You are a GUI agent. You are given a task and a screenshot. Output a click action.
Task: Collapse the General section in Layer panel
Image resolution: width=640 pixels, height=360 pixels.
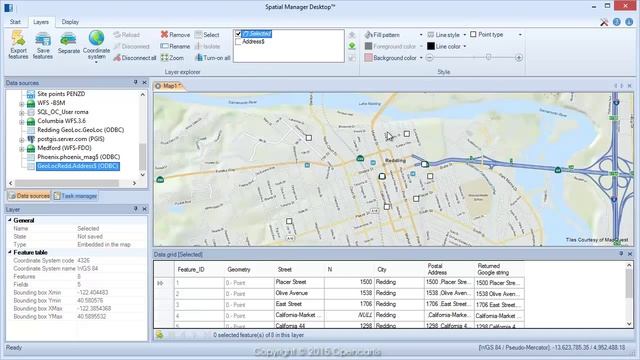(x=10, y=220)
